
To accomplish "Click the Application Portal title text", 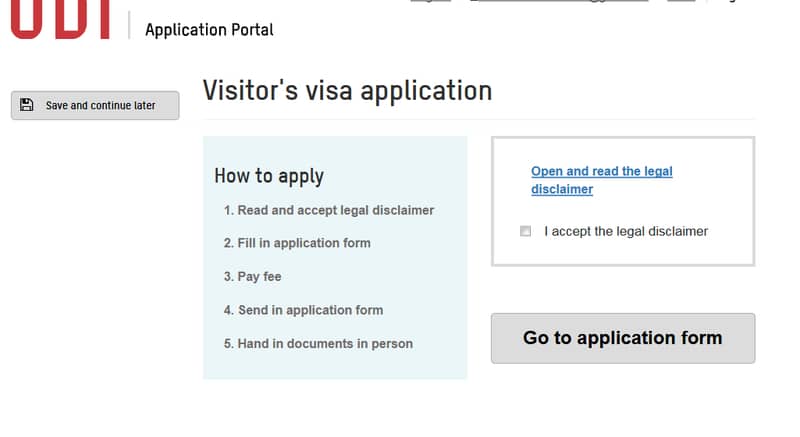I will pos(209,30).
